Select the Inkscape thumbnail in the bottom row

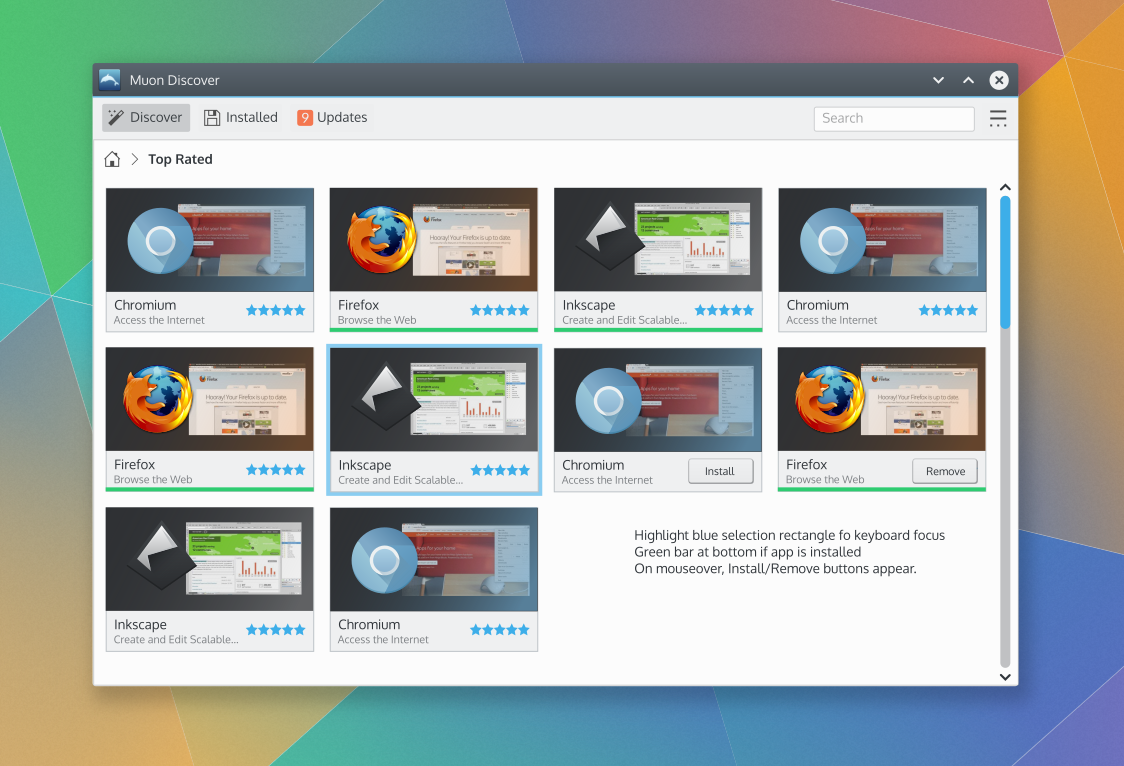coord(209,559)
